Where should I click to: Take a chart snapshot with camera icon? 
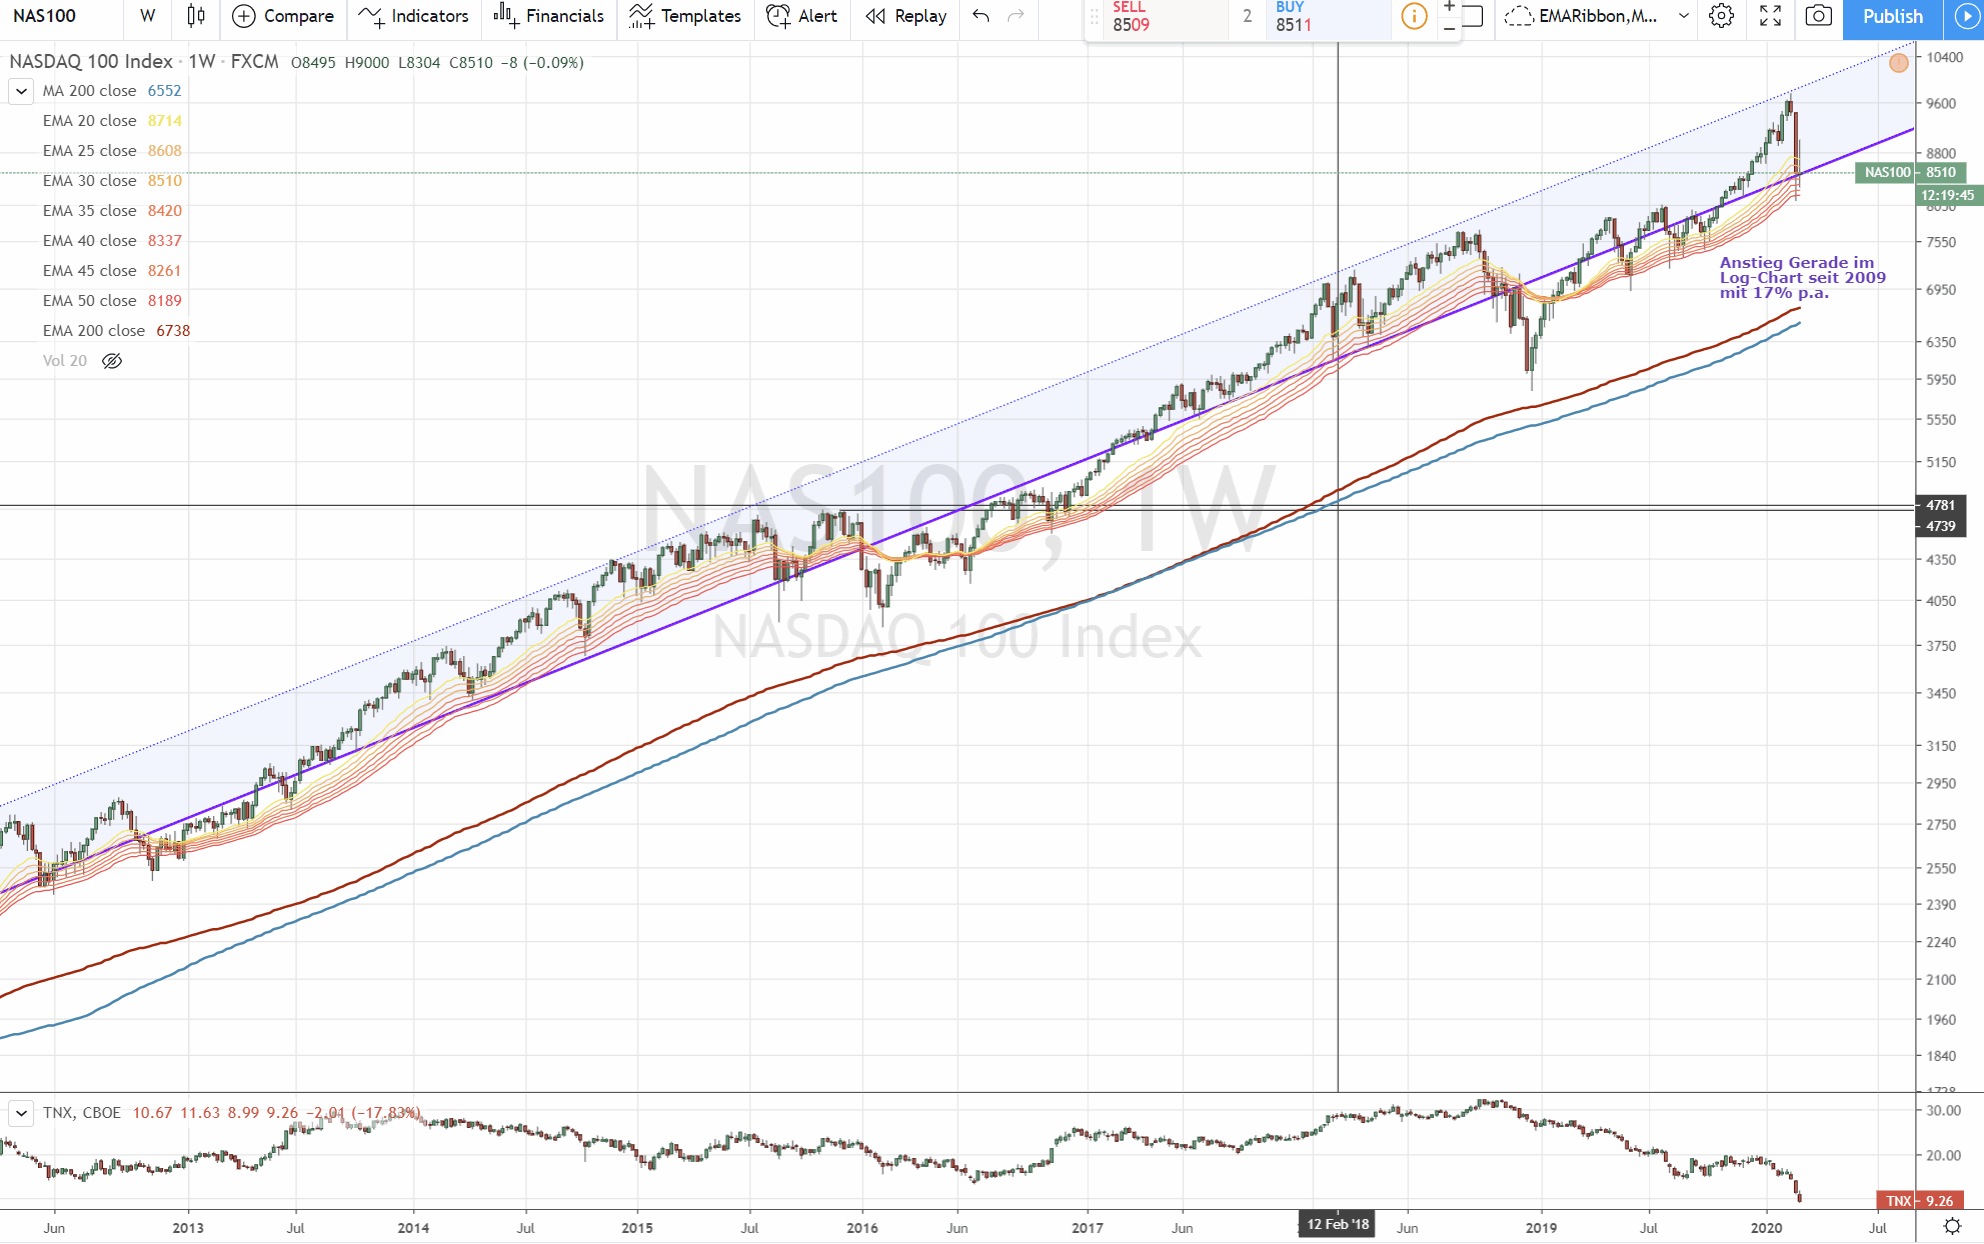click(x=1819, y=16)
